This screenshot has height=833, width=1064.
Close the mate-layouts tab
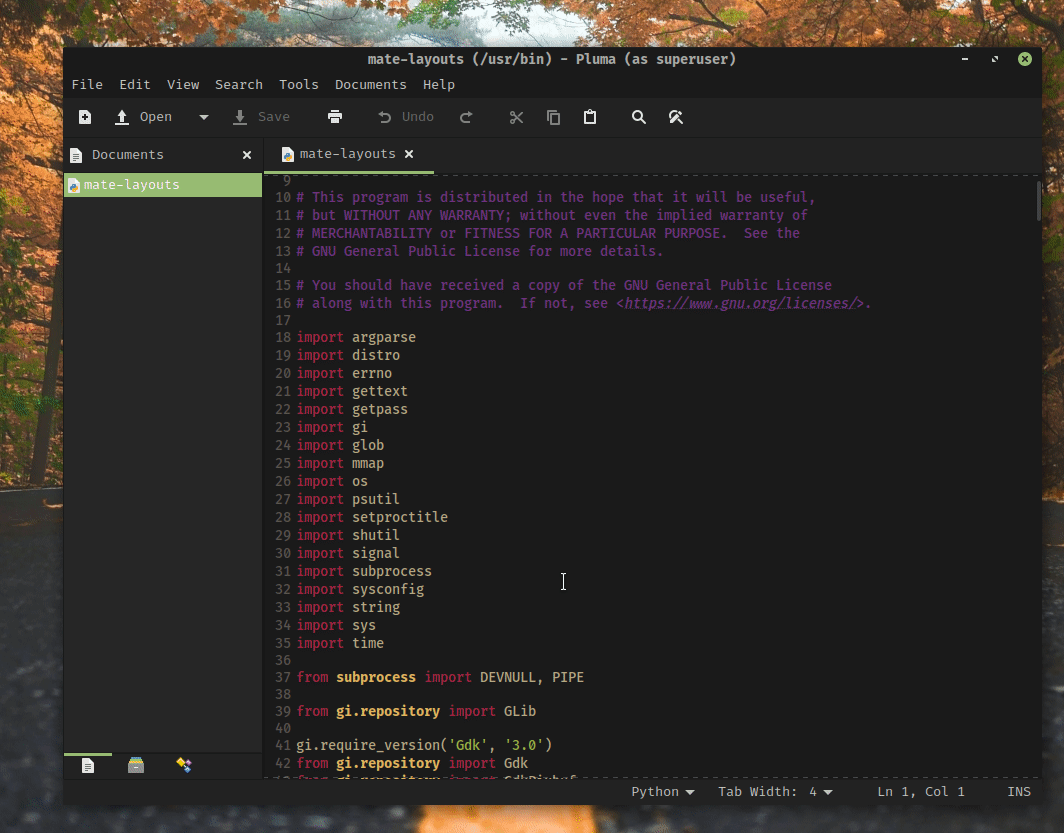(x=409, y=154)
